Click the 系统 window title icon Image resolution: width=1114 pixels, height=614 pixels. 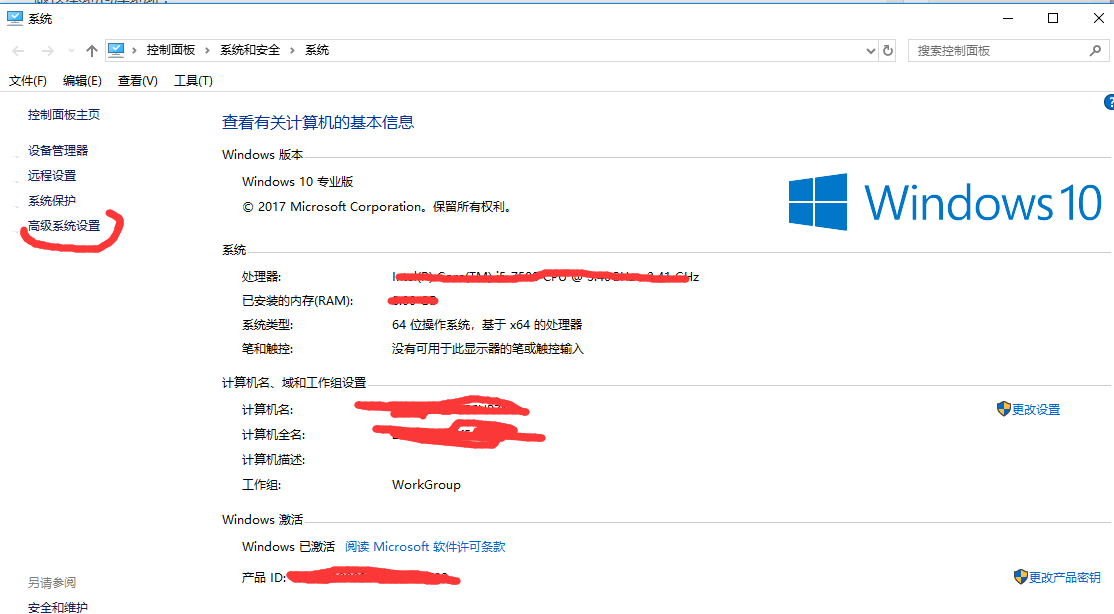point(15,18)
